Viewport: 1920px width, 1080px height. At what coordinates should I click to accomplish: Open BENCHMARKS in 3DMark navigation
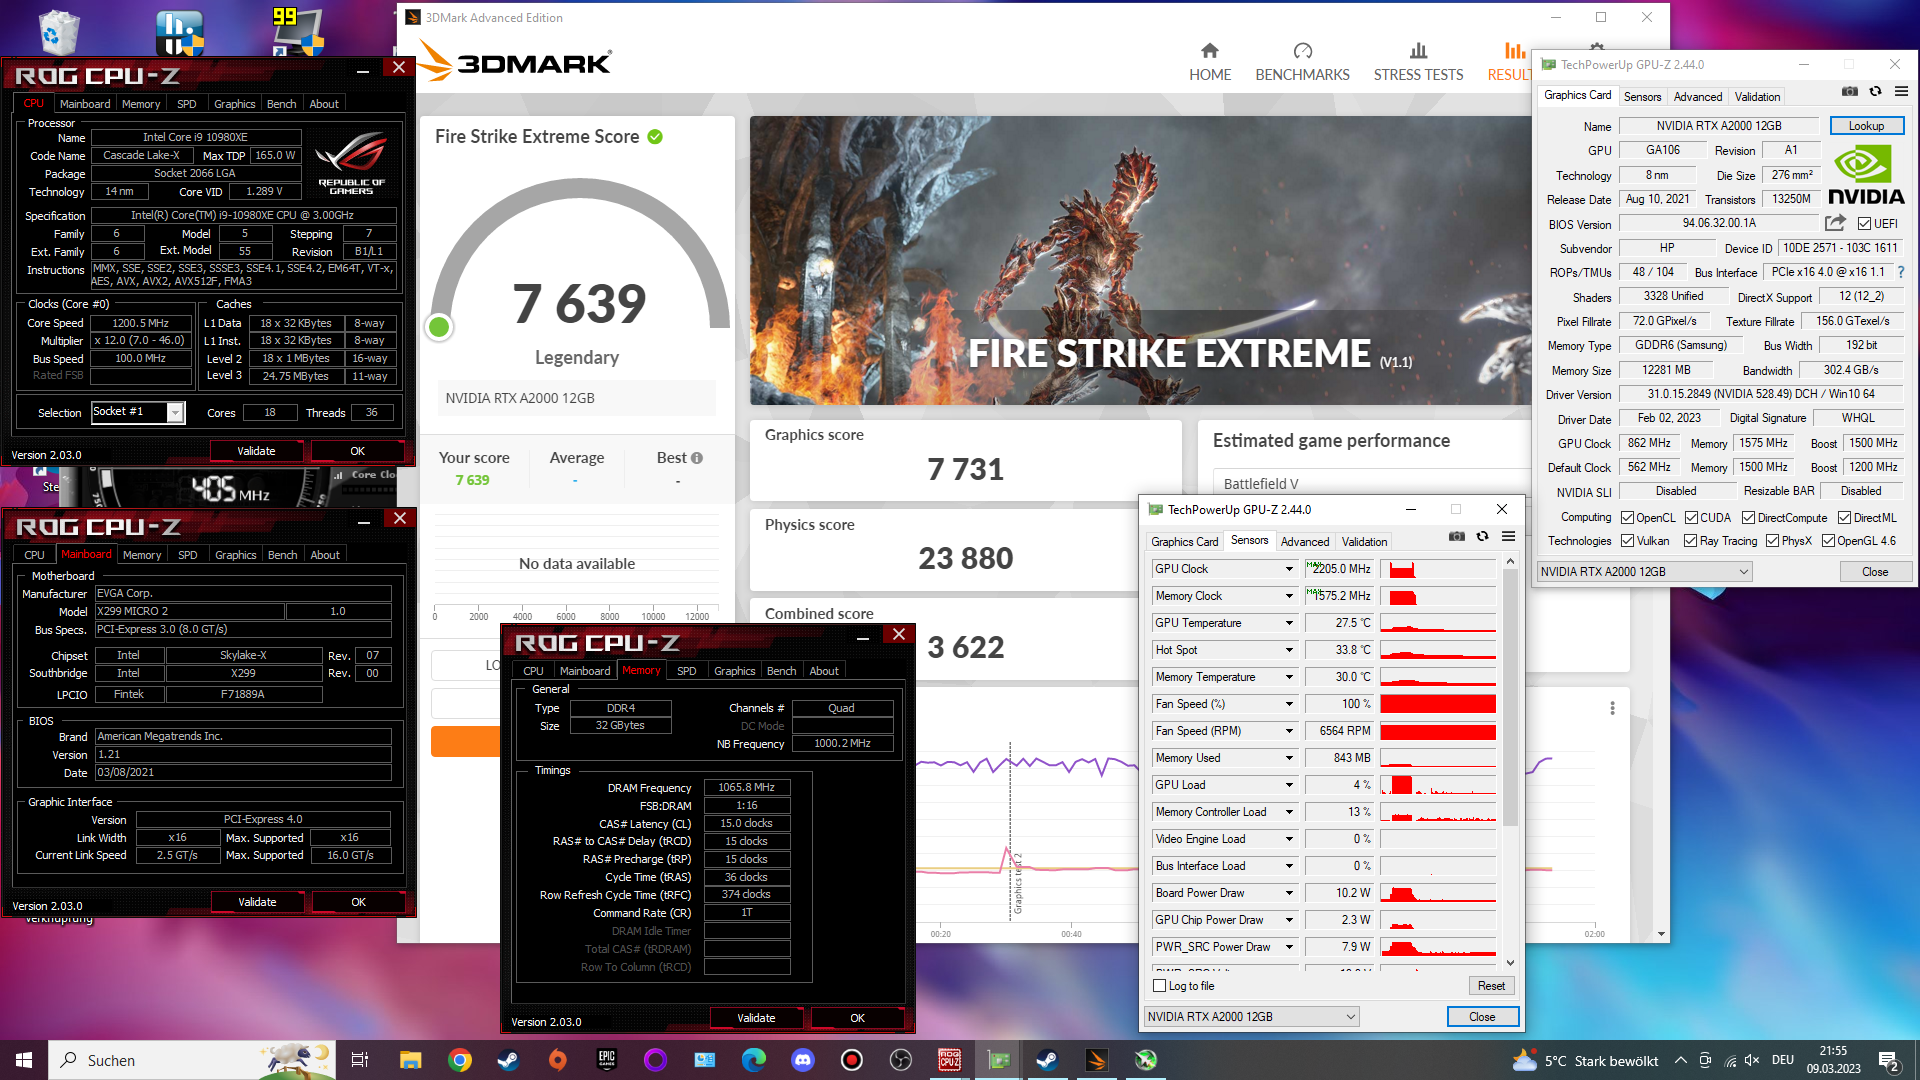click(1302, 62)
